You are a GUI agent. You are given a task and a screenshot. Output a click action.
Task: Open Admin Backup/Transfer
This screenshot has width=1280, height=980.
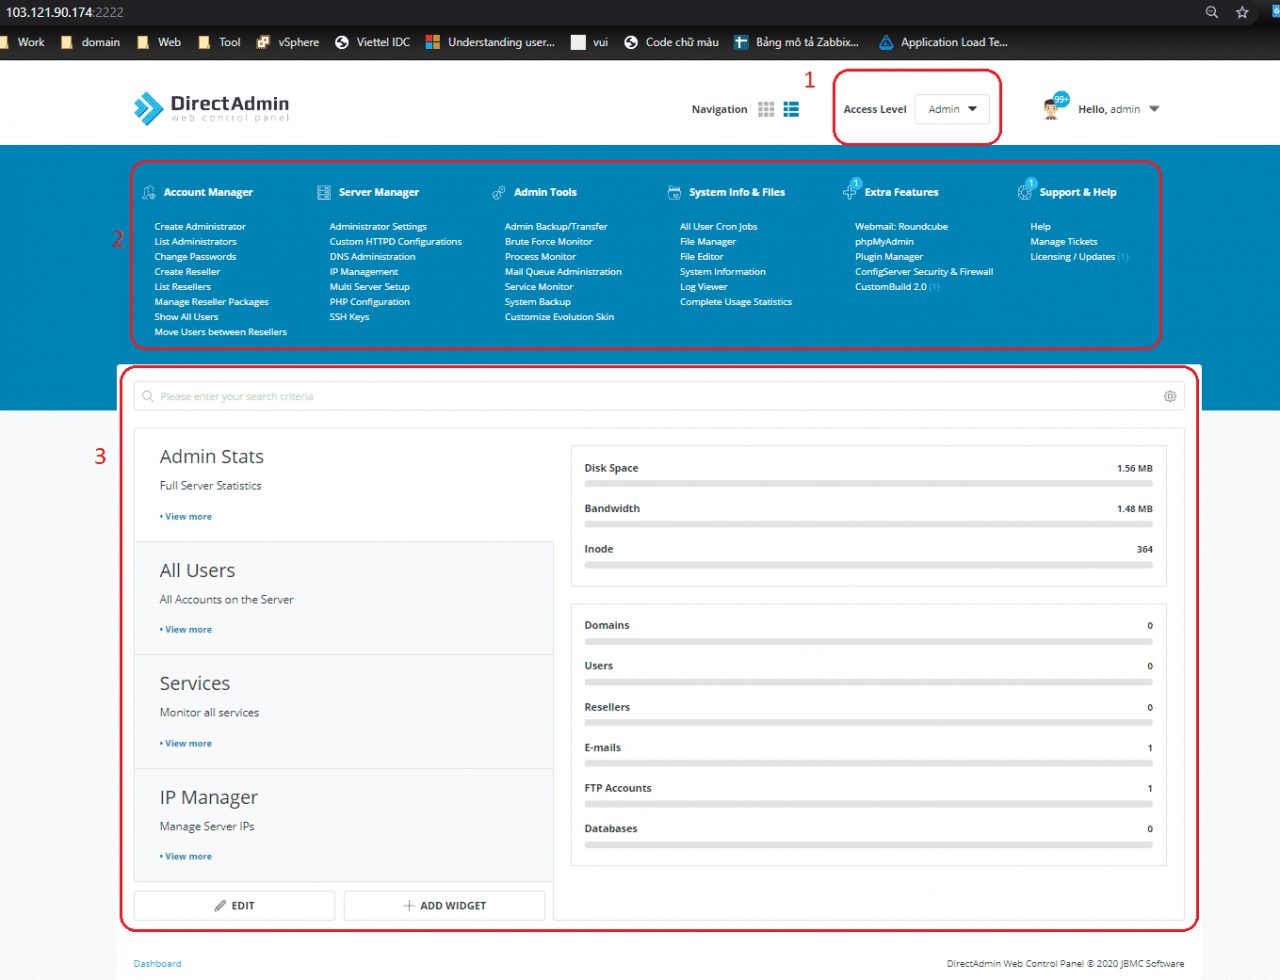[556, 227]
